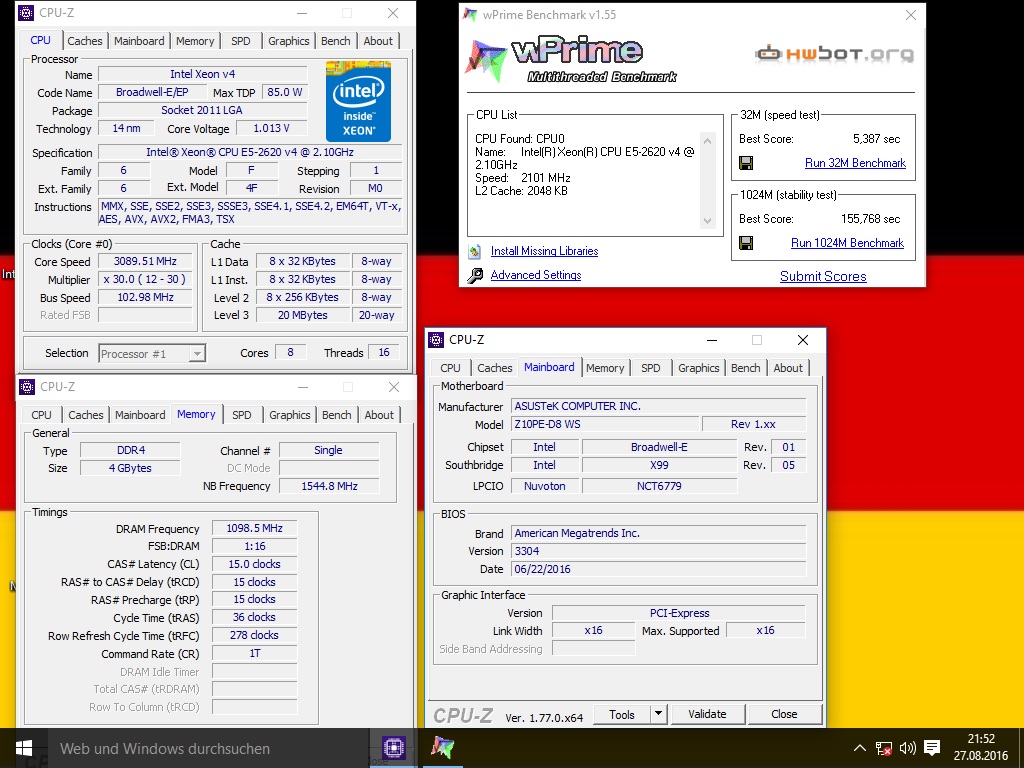Image resolution: width=1024 pixels, height=768 pixels.
Task: Show hidden system tray icons
Action: [x=859, y=748]
